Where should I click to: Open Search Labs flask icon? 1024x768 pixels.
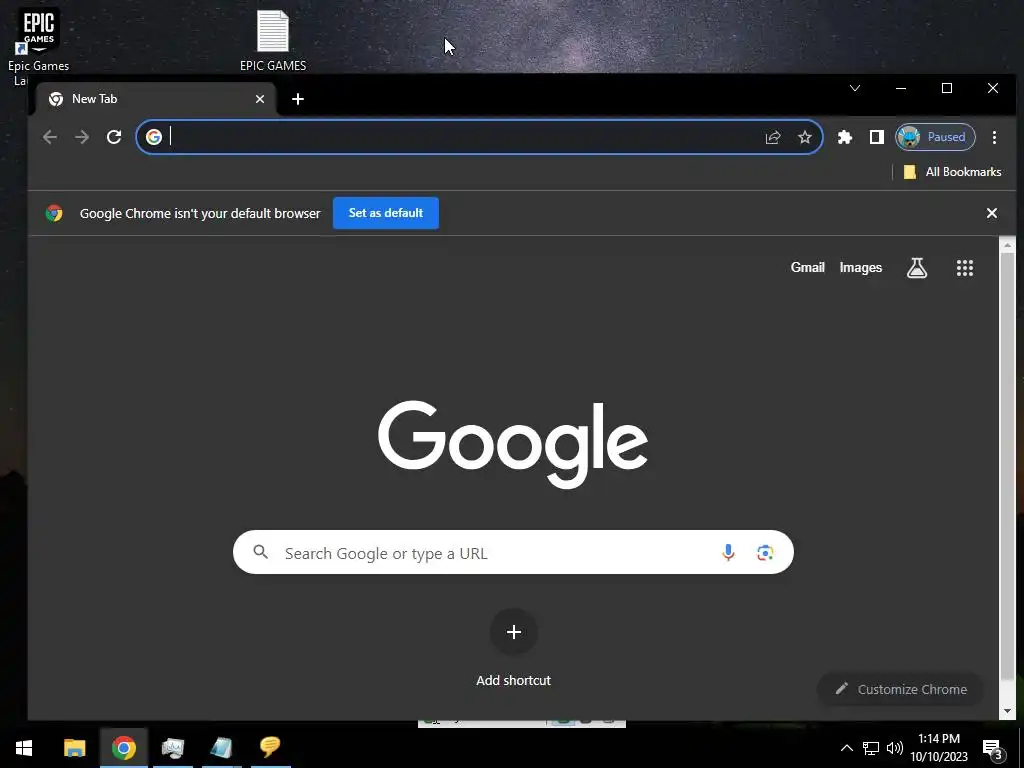coord(917,268)
